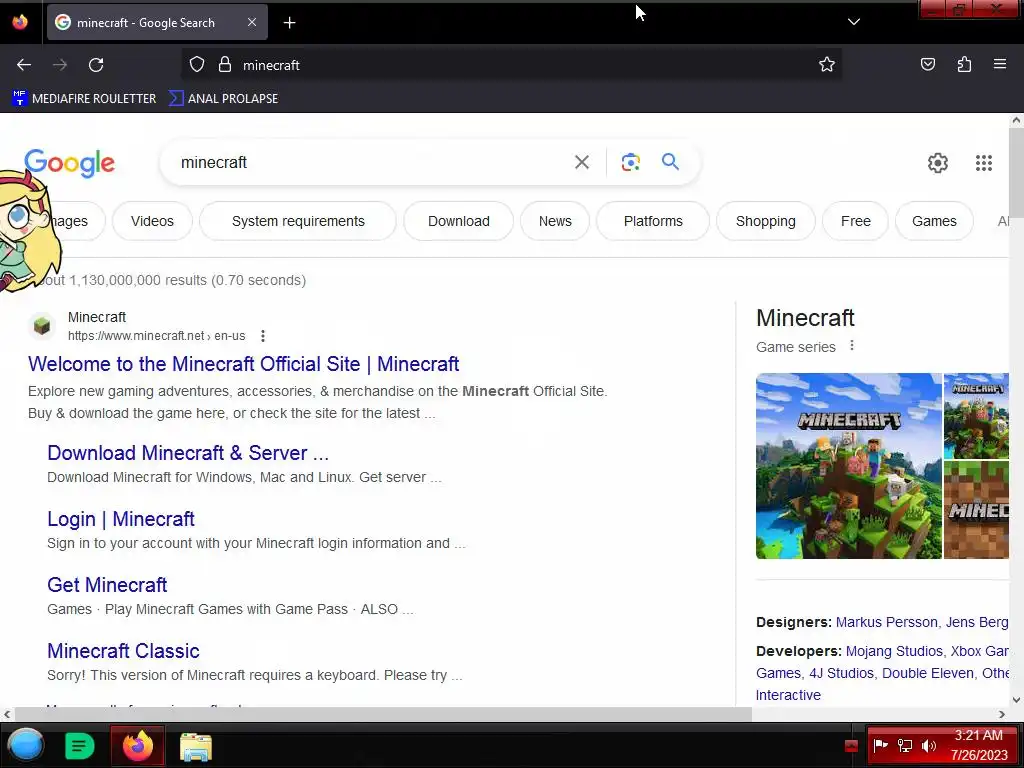Open the clock showing 3:21 AM

979,745
